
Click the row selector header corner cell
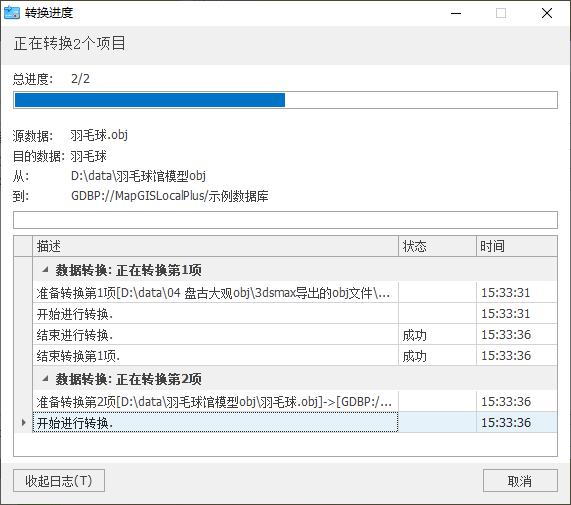pyautogui.click(x=23, y=246)
